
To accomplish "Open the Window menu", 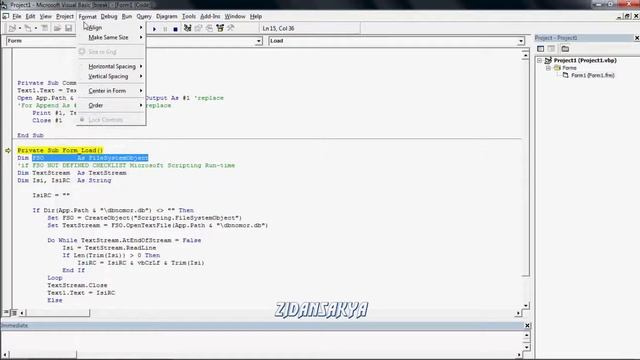I will (235, 16).
